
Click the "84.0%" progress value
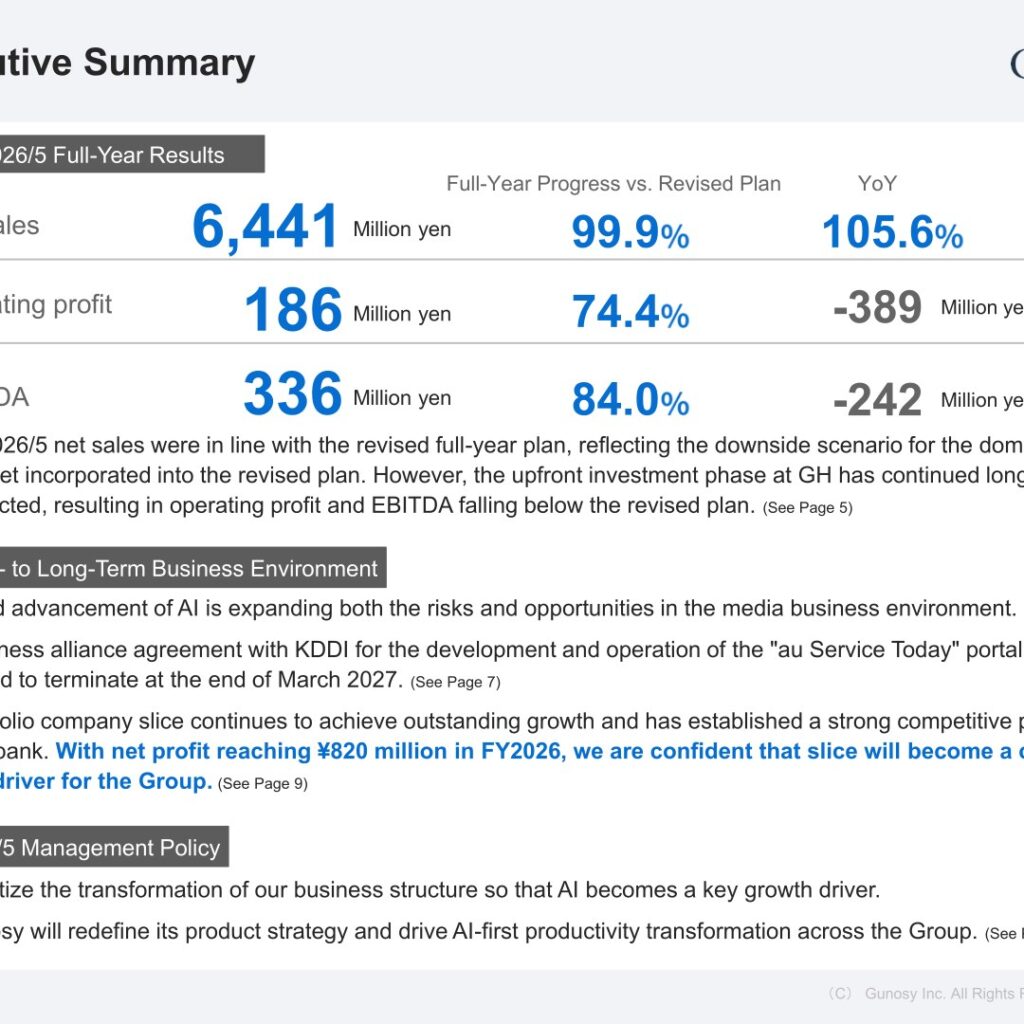tap(630, 399)
